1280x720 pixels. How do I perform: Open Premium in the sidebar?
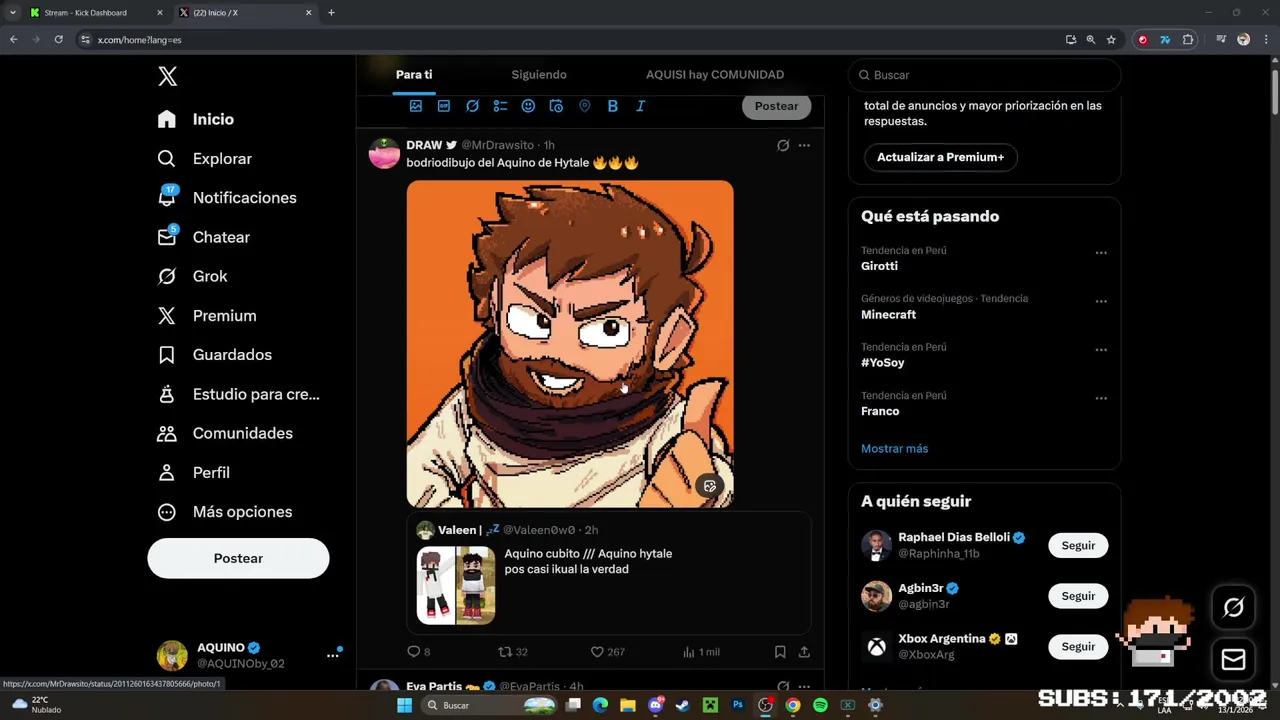click(x=207, y=315)
